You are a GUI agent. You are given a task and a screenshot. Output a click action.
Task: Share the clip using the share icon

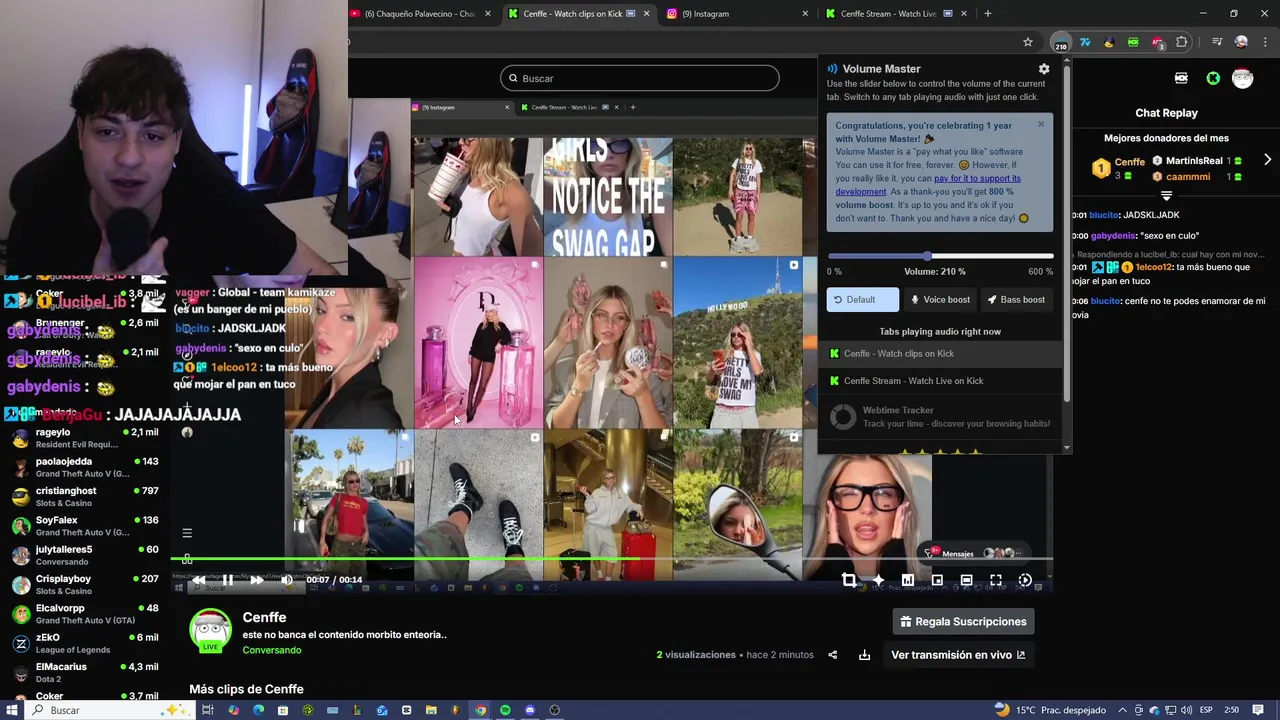pos(832,655)
